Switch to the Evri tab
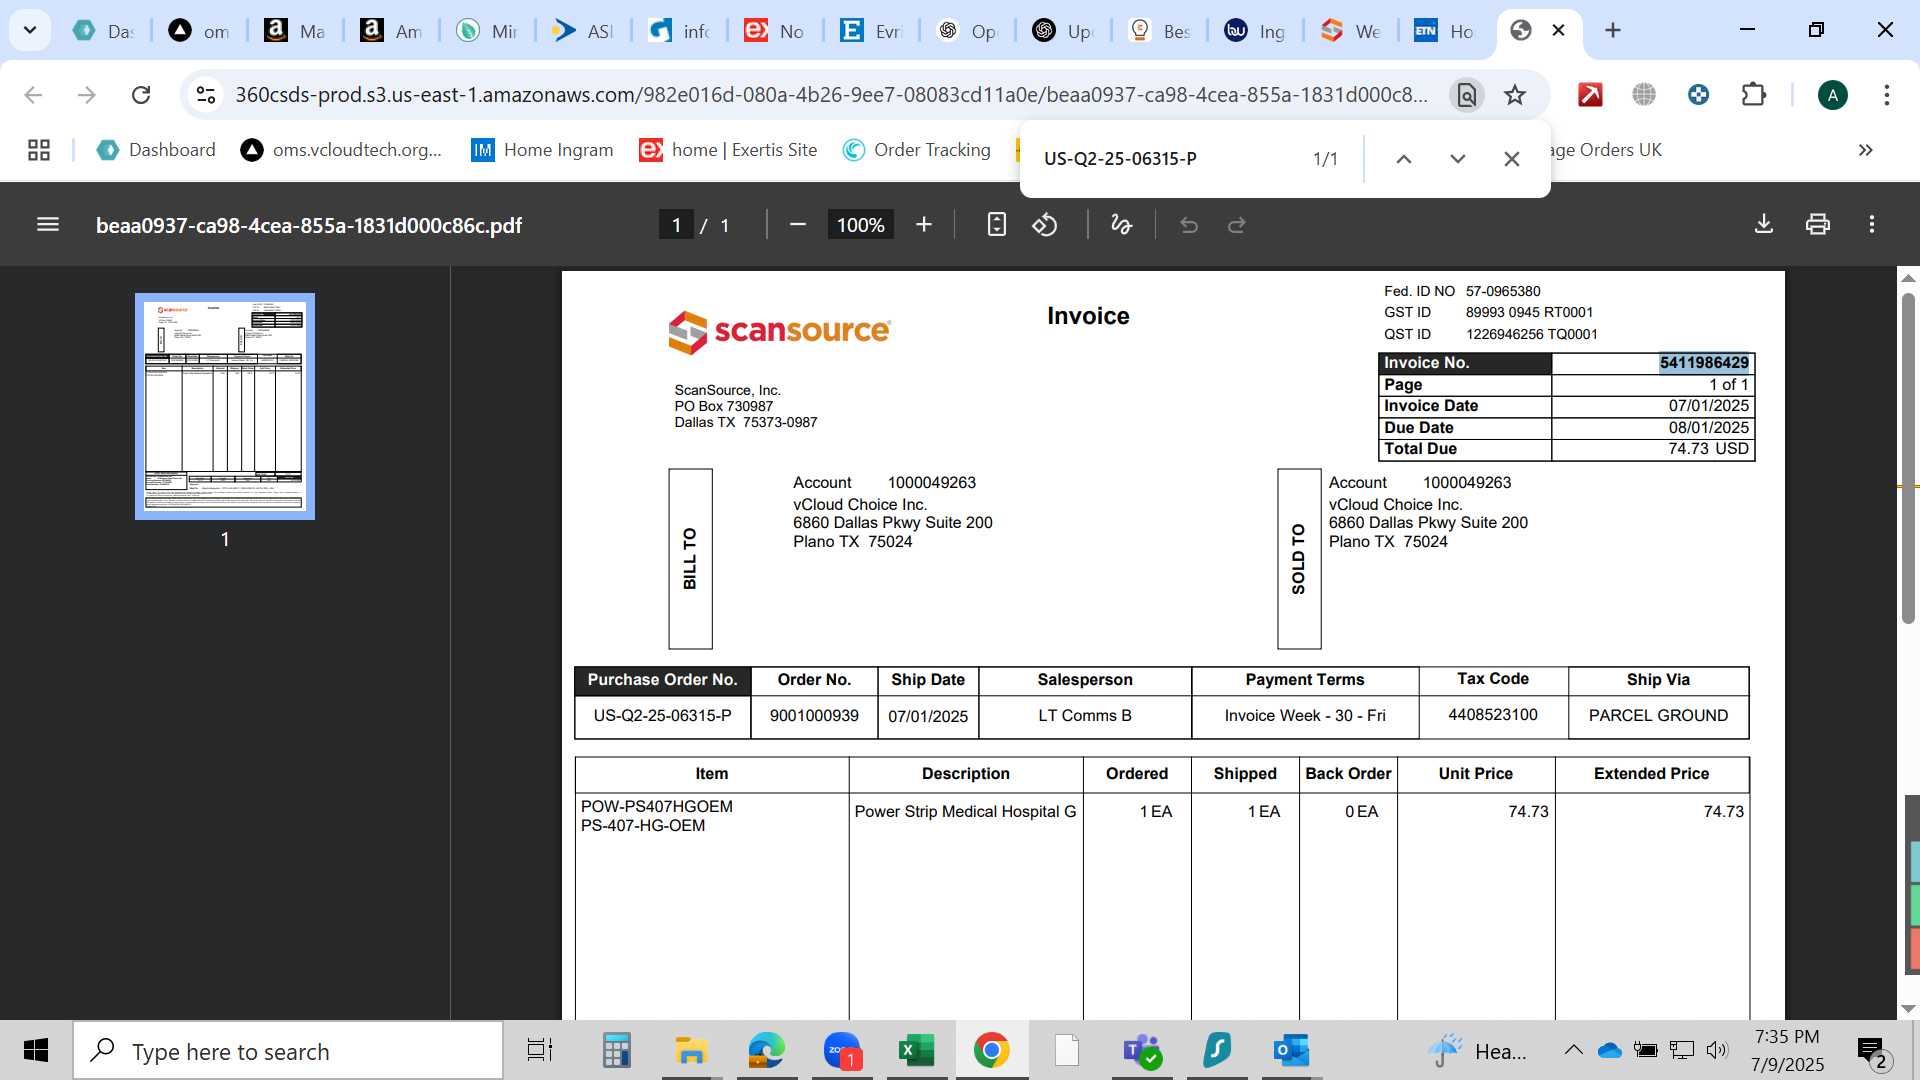Viewport: 1920px width, 1080px height. coord(871,31)
